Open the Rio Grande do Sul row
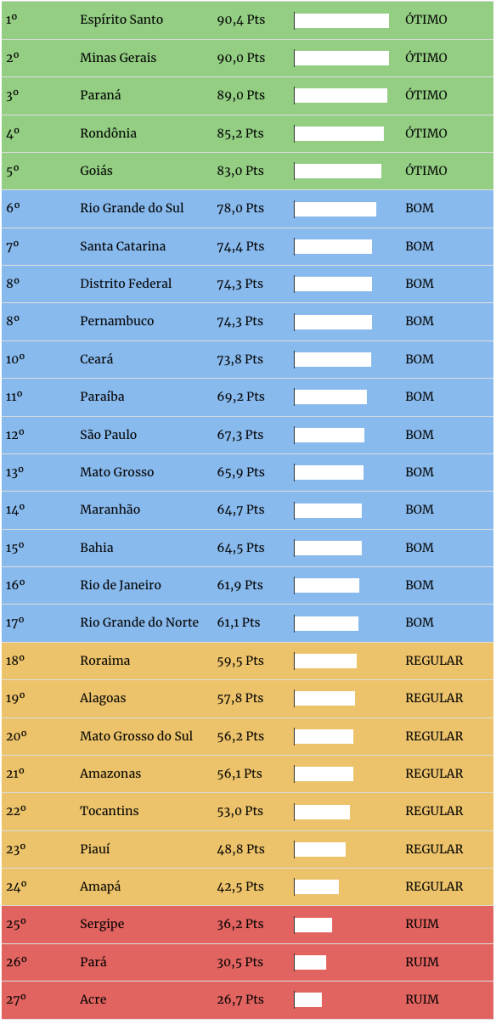 (247, 209)
